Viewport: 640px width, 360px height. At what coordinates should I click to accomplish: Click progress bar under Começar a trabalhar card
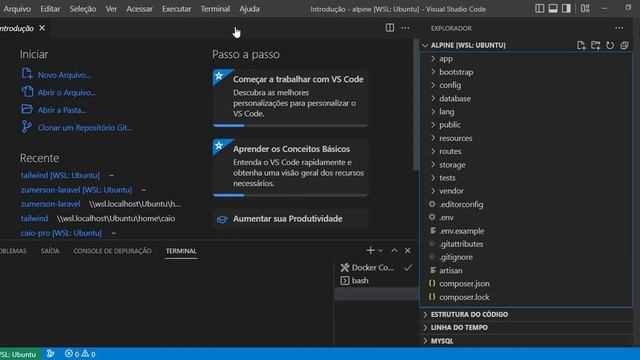290,126
